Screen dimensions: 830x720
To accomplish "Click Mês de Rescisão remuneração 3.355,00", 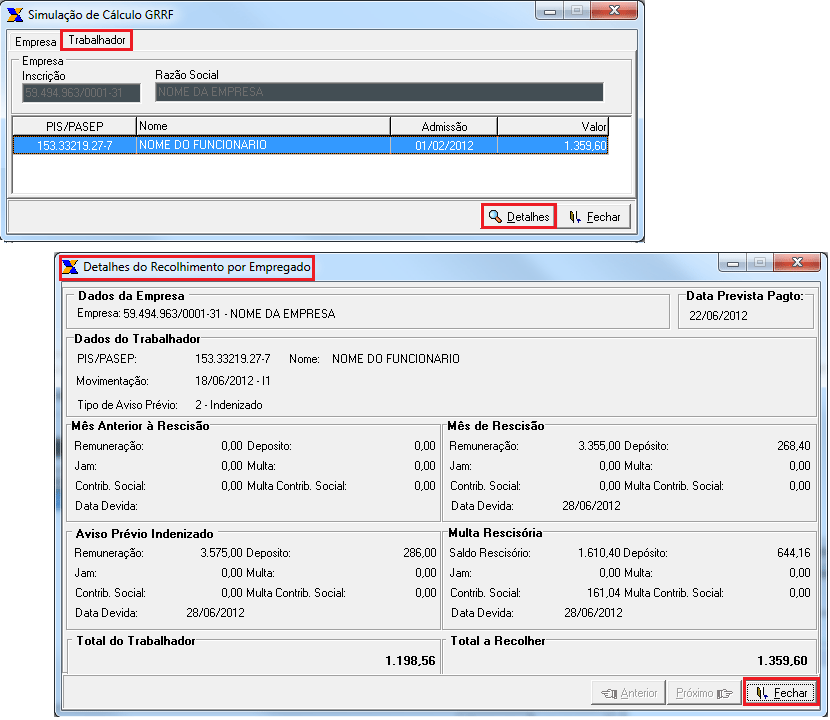I will [599, 446].
